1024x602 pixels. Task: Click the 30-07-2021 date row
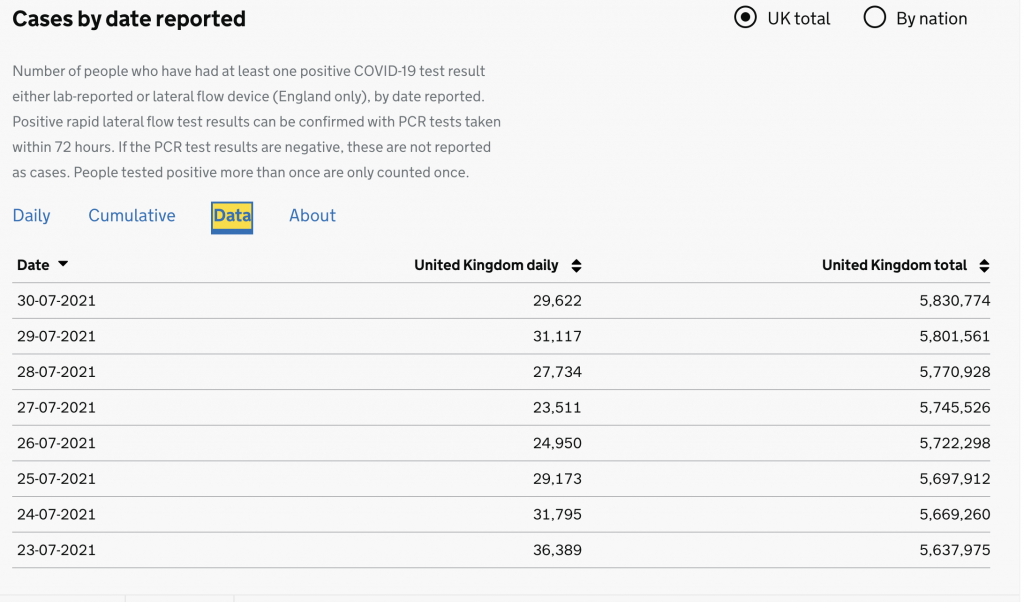point(56,300)
